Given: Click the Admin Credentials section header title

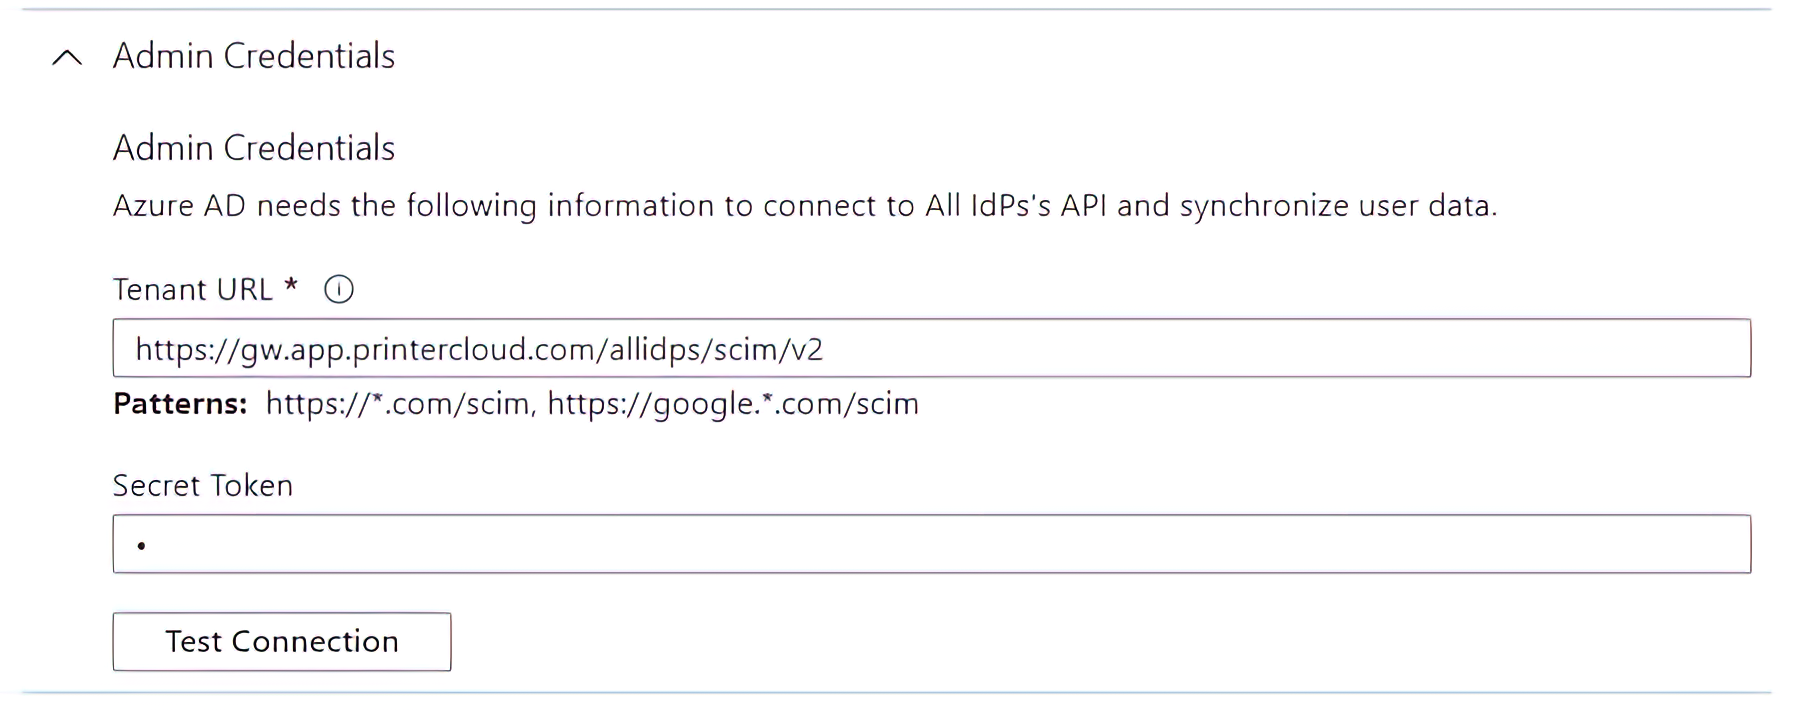Looking at the screenshot, I should (x=254, y=56).
